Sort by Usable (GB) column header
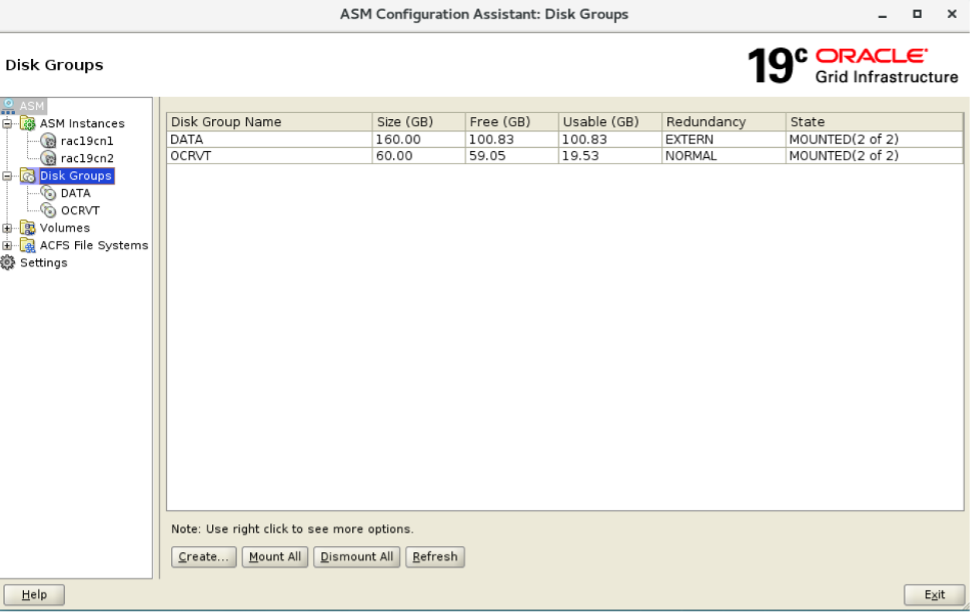The width and height of the screenshot is (972, 613). coord(610,121)
